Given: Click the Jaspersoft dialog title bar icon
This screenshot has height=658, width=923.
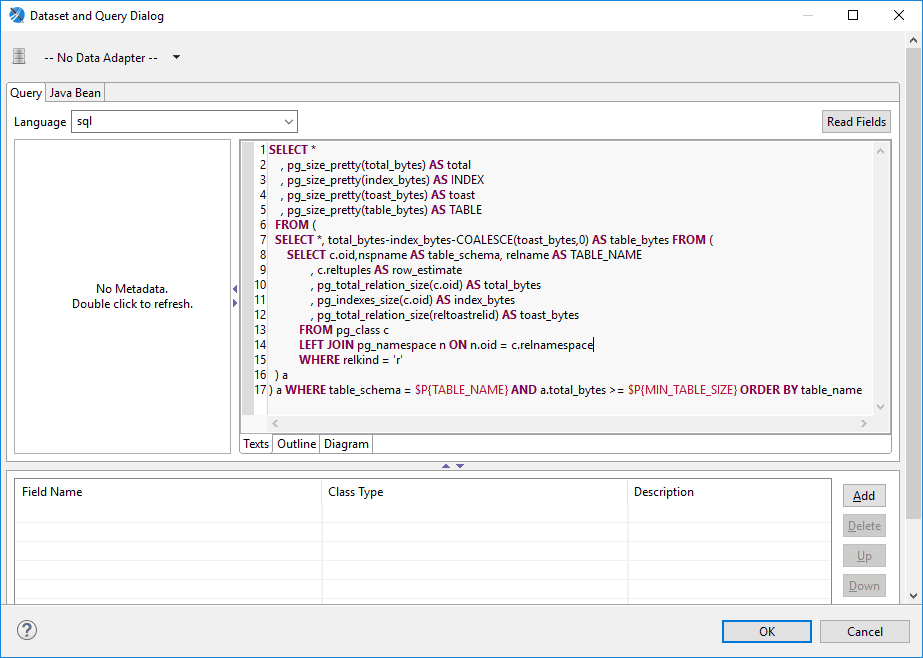Looking at the screenshot, I should pos(17,15).
